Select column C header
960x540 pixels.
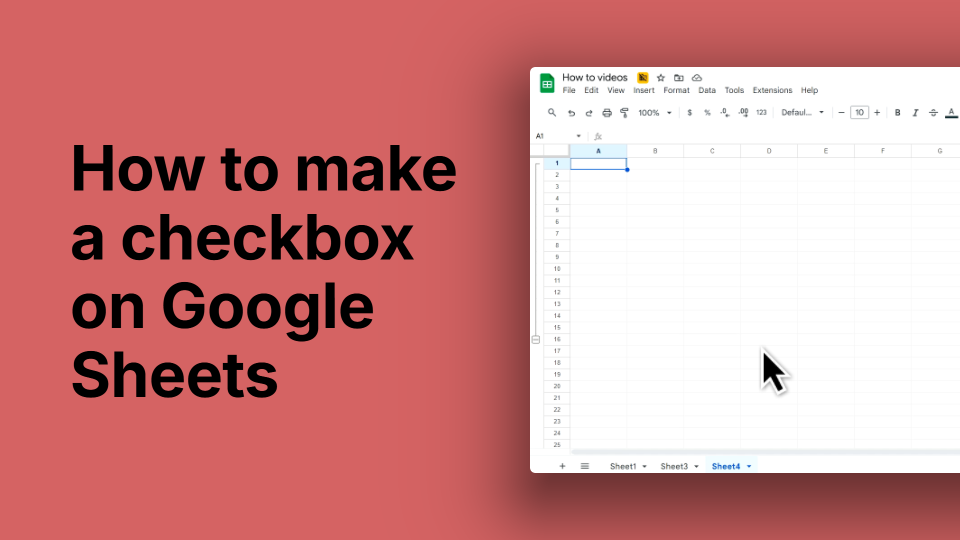click(712, 151)
